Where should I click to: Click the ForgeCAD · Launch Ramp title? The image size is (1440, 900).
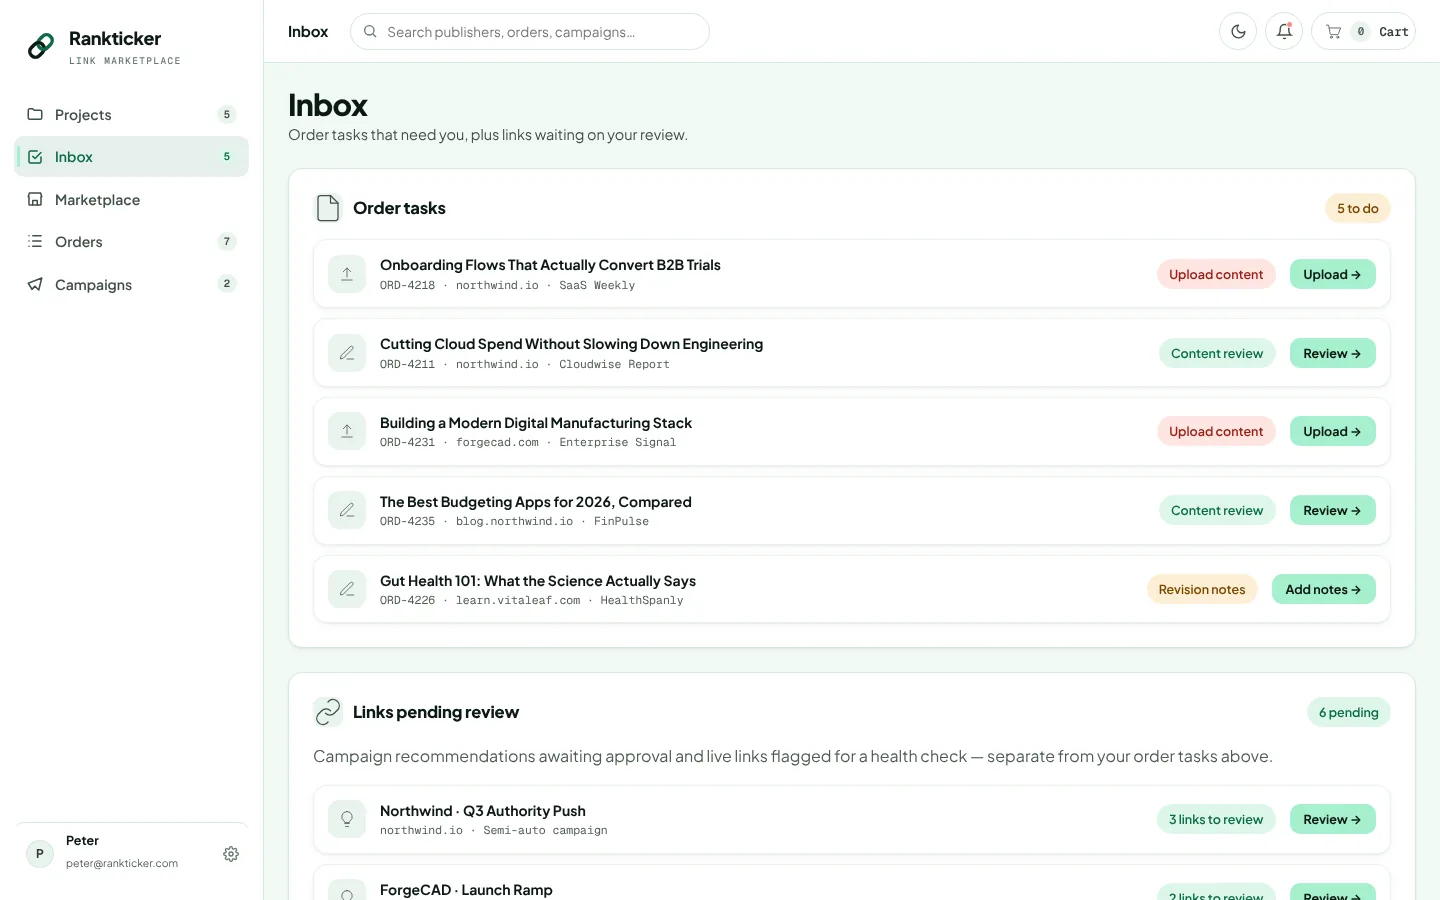[466, 890]
